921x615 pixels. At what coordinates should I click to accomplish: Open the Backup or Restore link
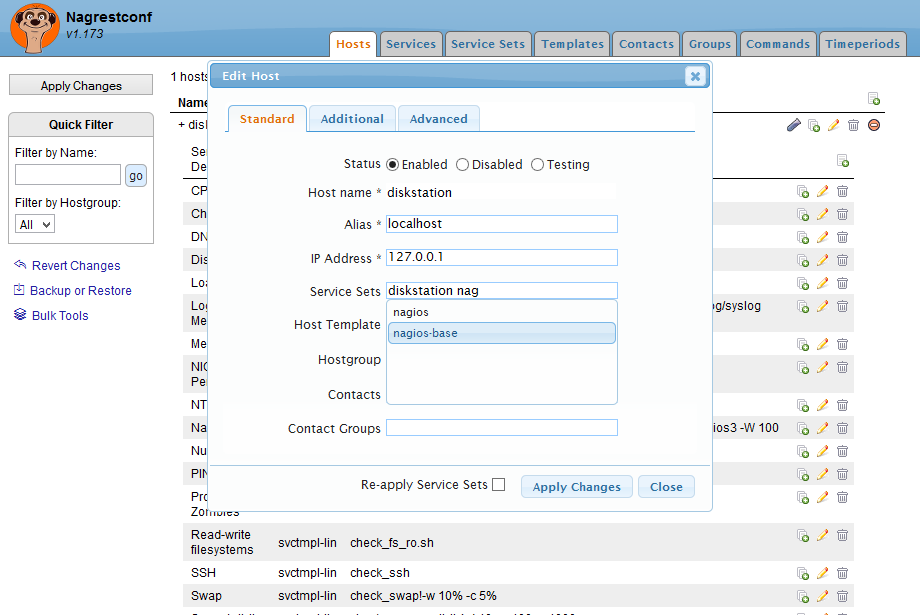[x=80, y=291]
